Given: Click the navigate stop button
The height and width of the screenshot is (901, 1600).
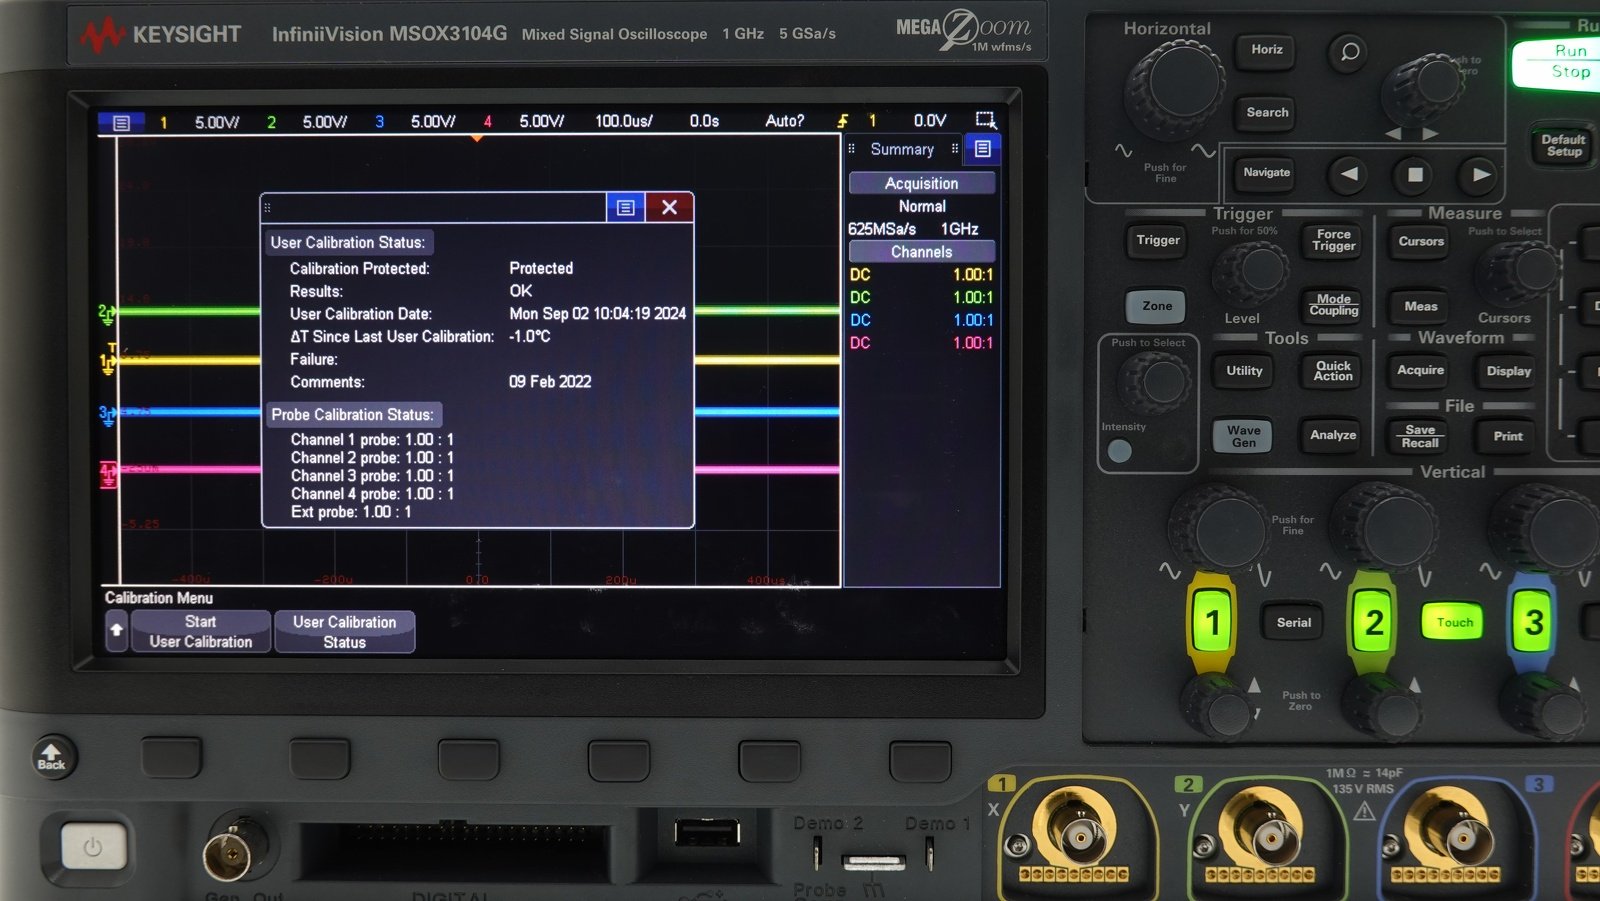Looking at the screenshot, I should tap(1415, 174).
